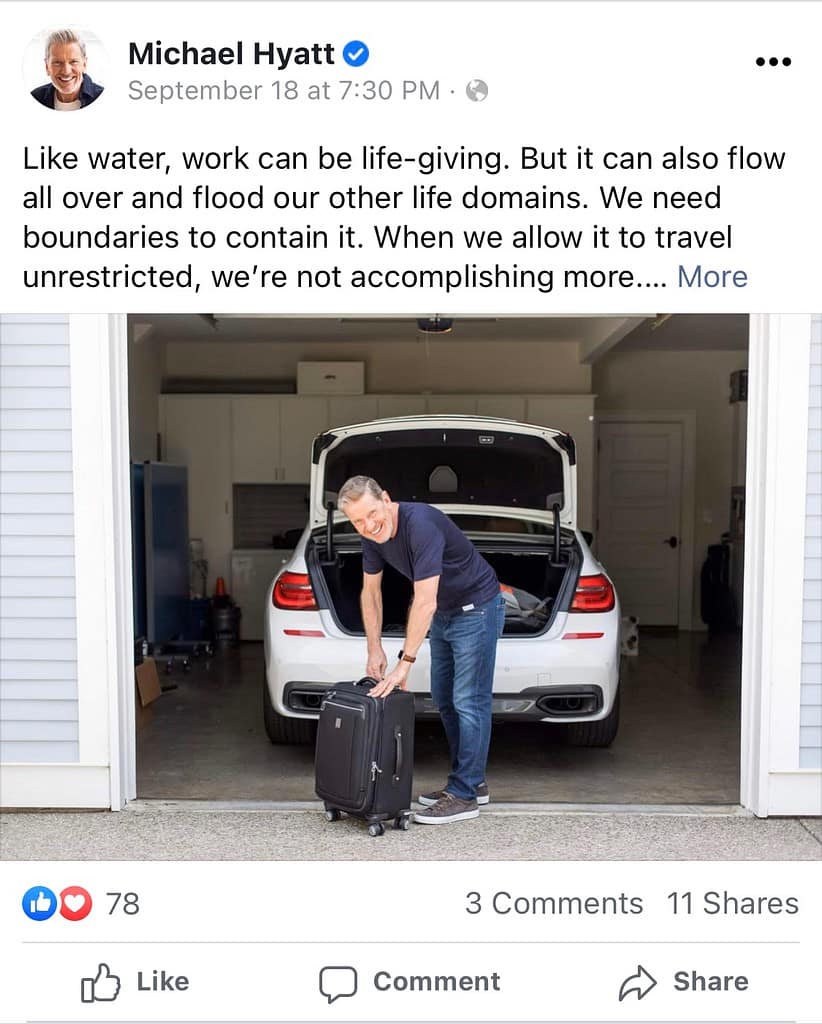Screen dimensions: 822x1024
Task: View the 78 reactions count
Action: pos(123,904)
